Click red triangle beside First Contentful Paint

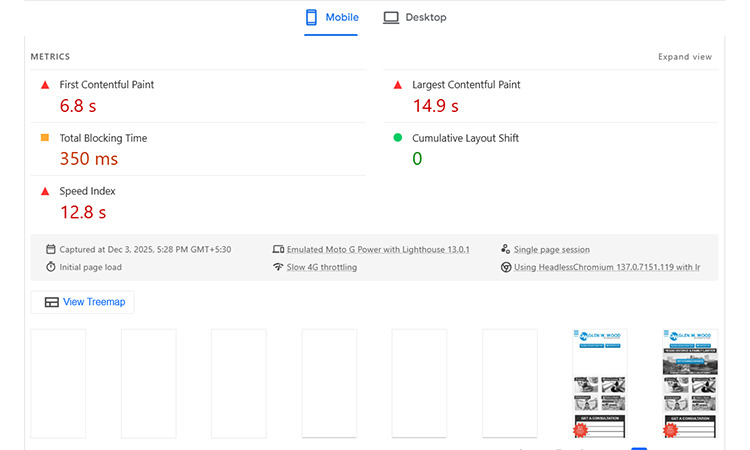45,85
